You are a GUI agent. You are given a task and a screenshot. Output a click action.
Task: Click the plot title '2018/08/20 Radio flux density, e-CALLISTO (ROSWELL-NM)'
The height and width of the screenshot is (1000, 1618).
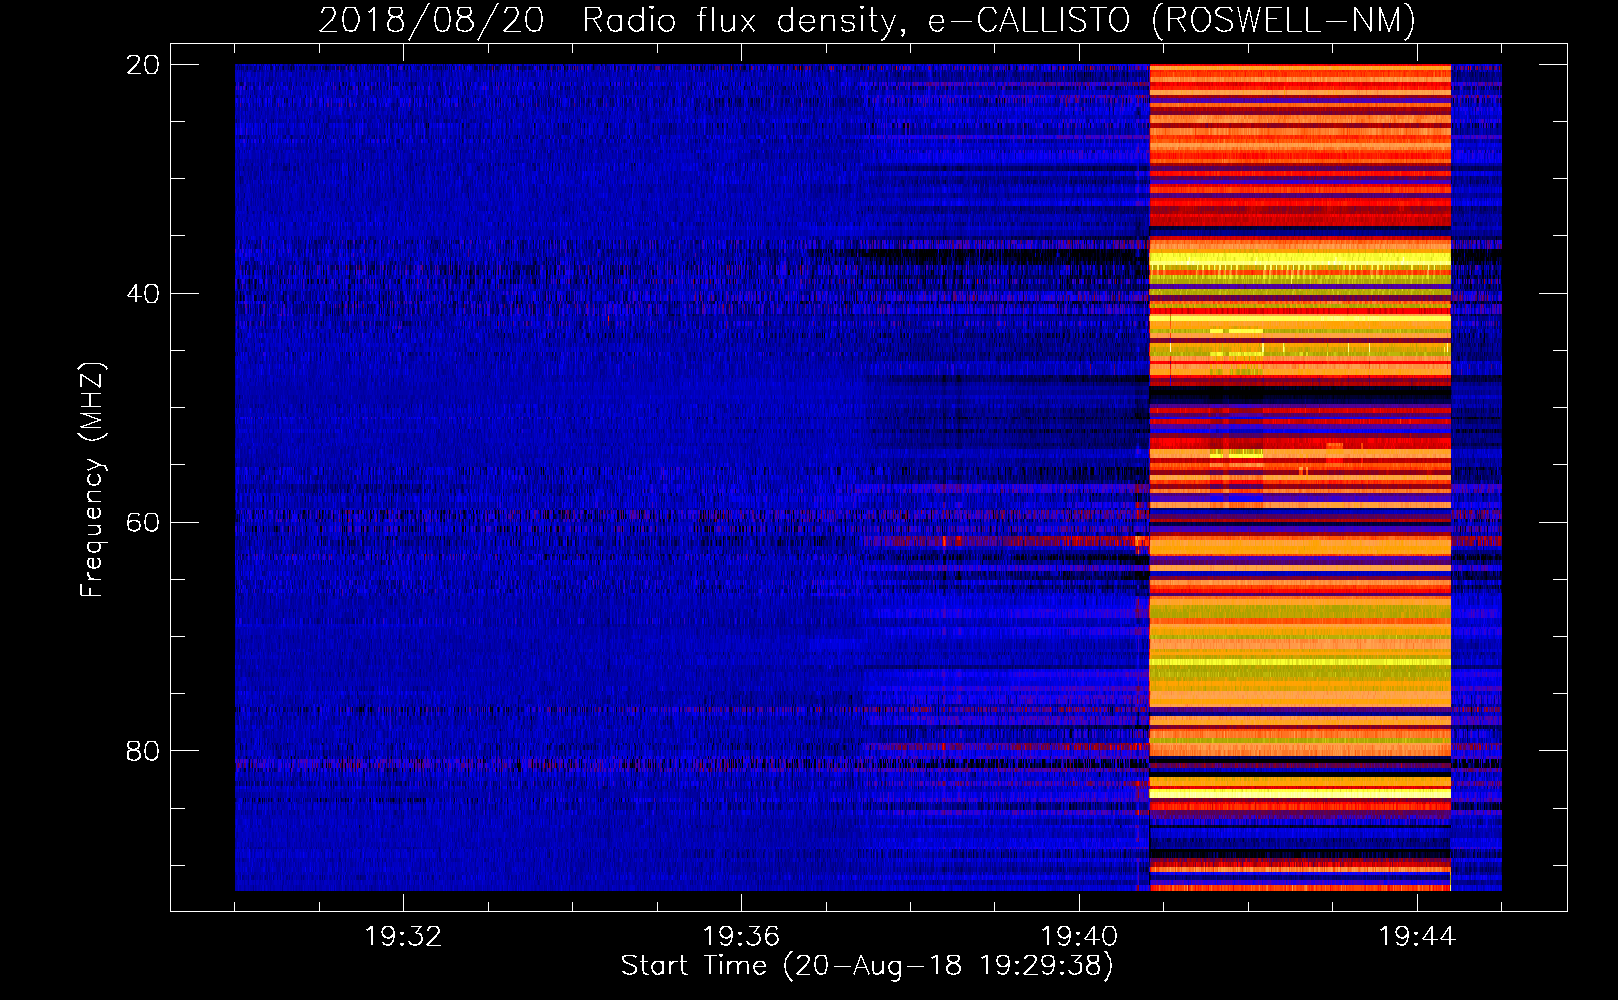click(x=867, y=20)
